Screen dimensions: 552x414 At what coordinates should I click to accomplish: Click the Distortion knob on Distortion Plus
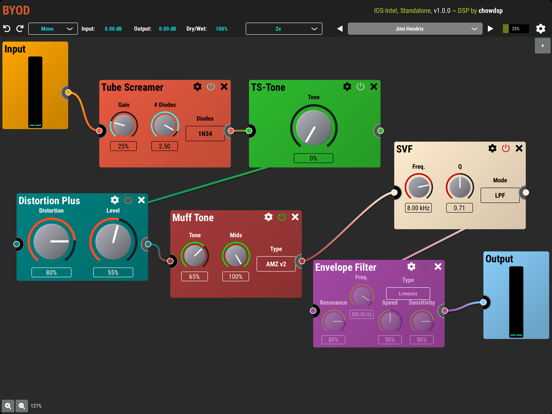coord(51,242)
